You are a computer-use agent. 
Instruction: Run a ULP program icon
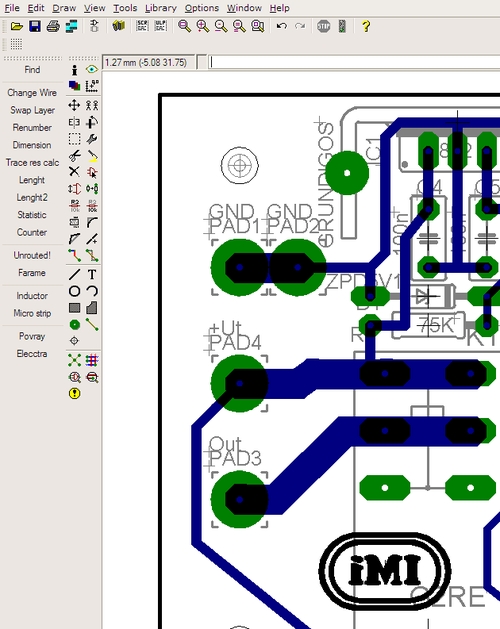point(161,26)
